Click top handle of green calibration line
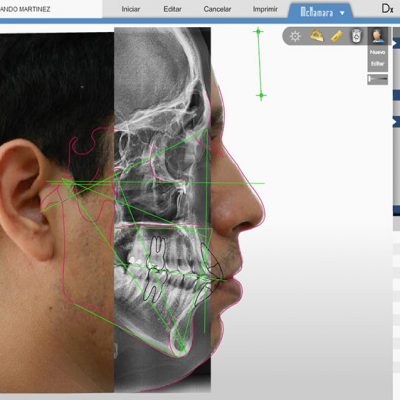The image size is (400, 400). click(258, 32)
